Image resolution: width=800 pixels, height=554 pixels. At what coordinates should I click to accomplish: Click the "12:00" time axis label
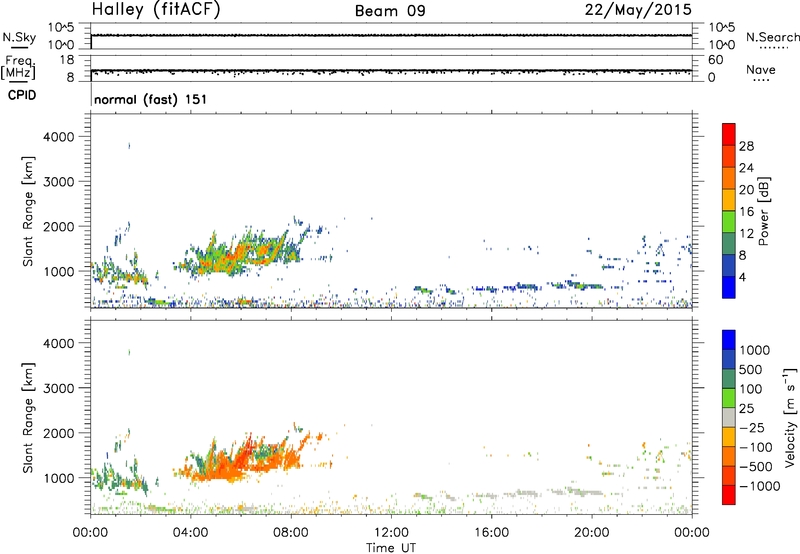391,533
